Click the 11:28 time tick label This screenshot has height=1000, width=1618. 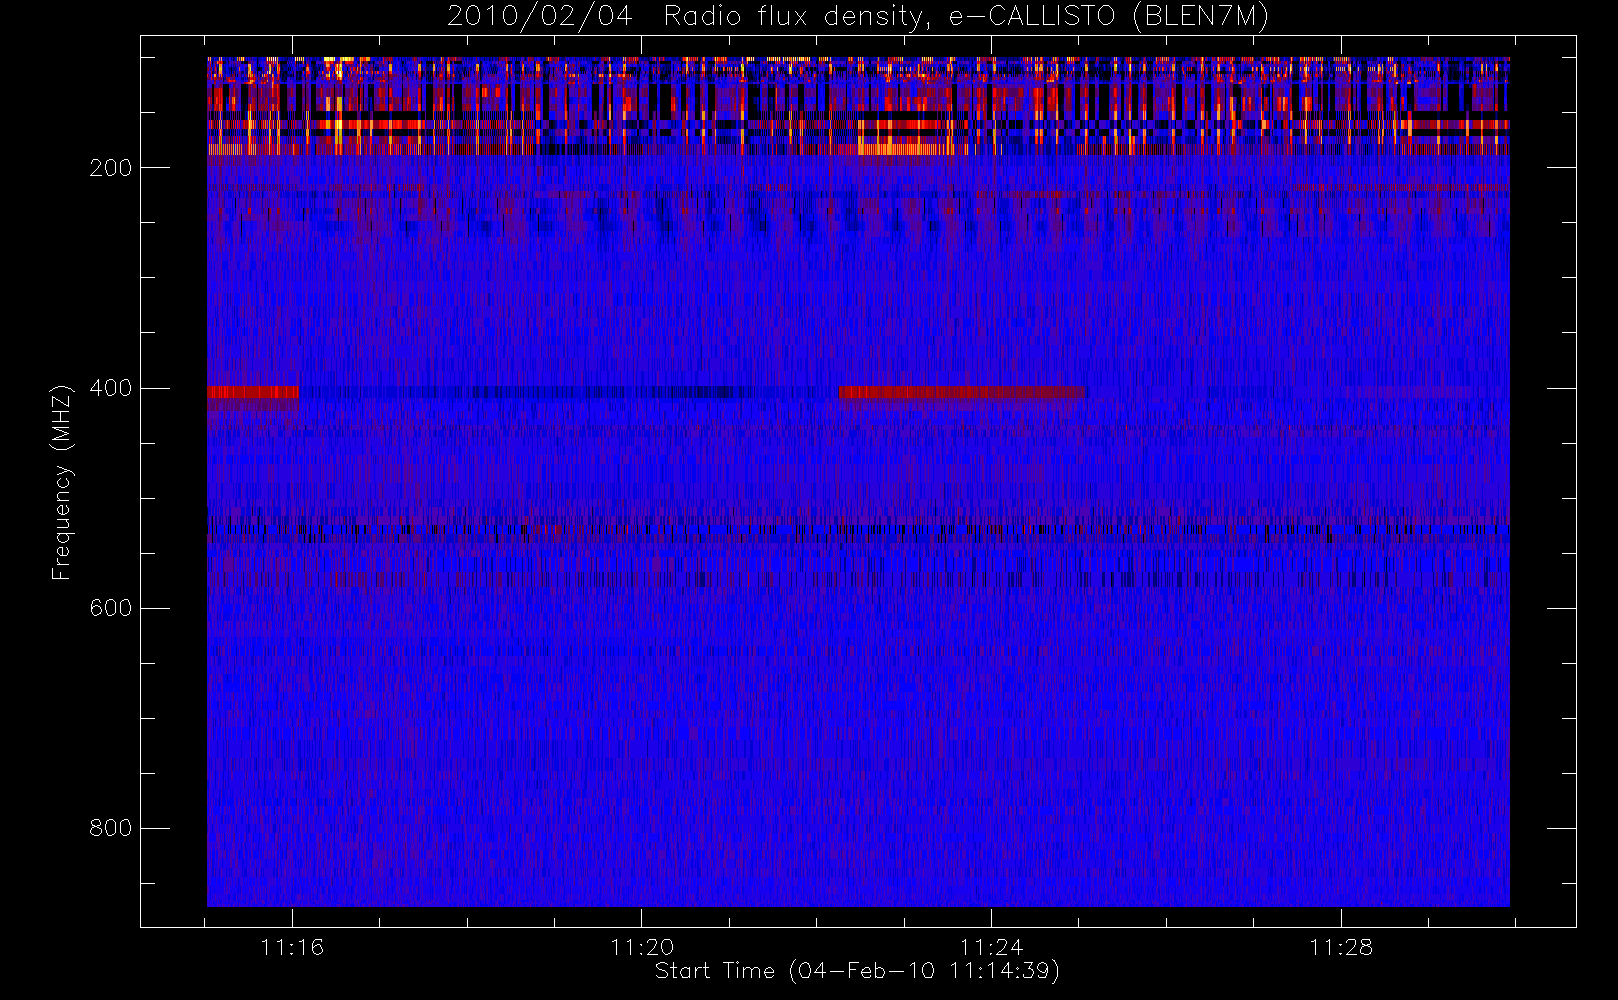tap(1341, 947)
